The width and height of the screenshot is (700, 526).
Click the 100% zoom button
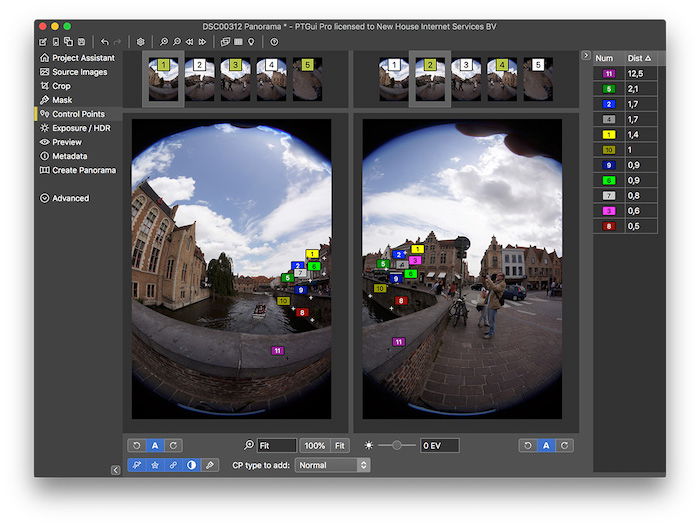point(314,445)
